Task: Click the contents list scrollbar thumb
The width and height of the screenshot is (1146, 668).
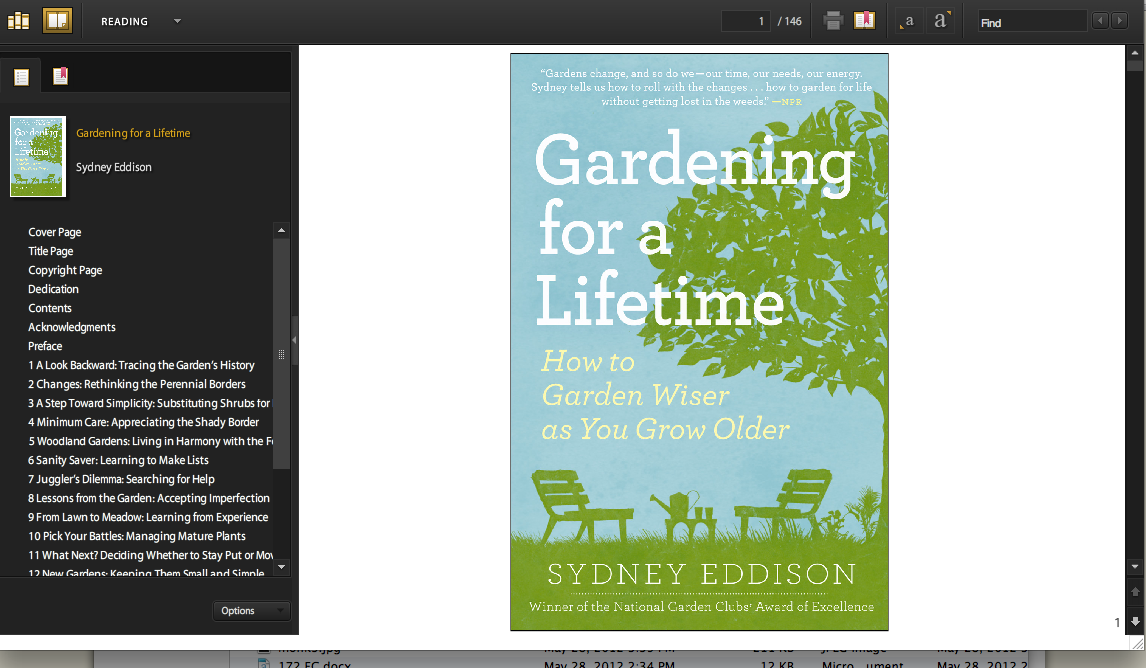Action: coord(281,354)
